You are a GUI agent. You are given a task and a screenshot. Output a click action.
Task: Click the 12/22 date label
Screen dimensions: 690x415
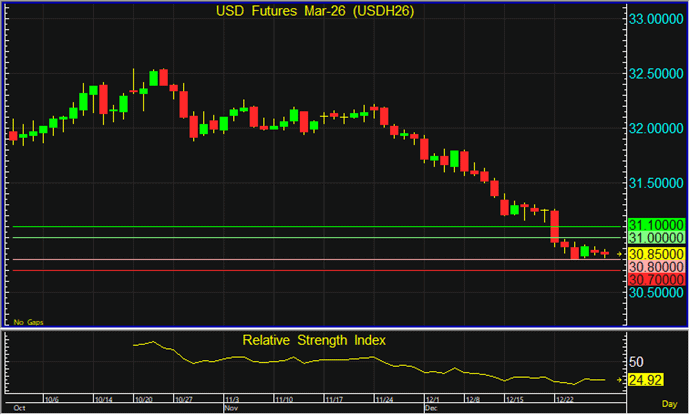(564, 398)
